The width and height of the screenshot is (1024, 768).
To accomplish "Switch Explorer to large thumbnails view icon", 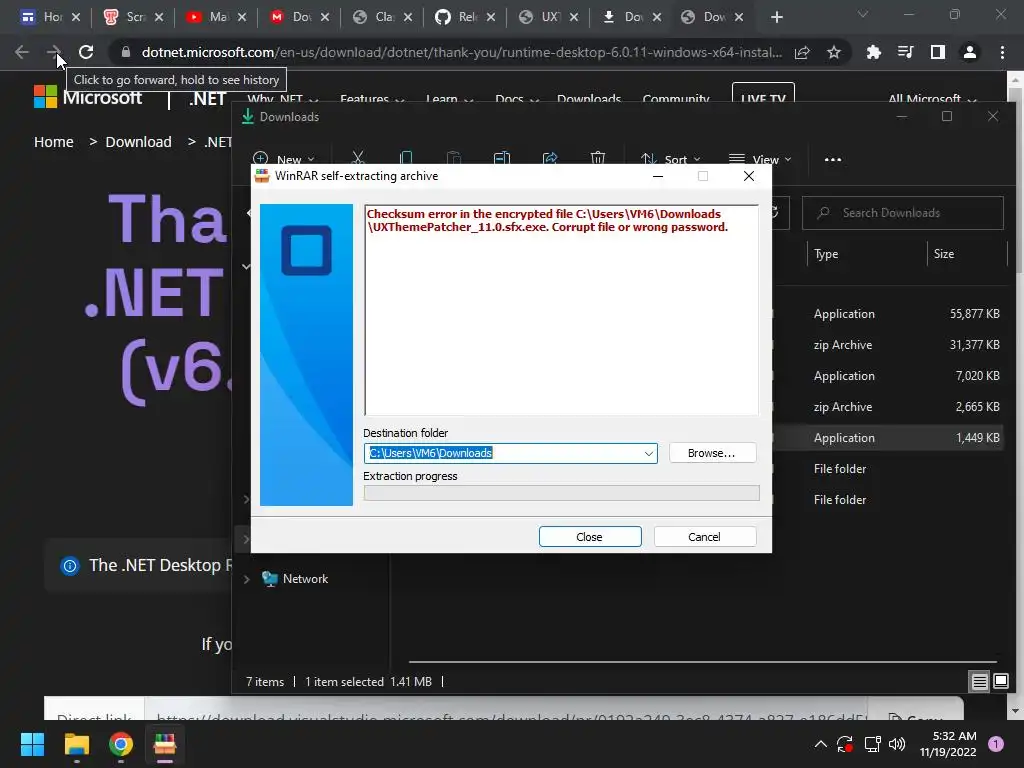I will [1000, 682].
